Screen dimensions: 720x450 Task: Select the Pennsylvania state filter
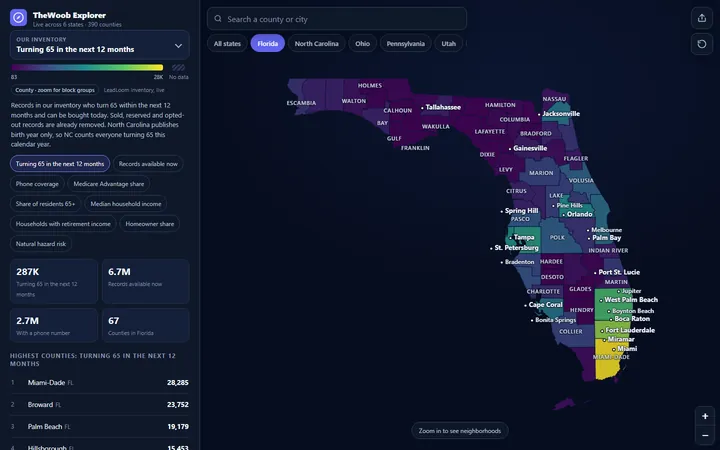[405, 44]
